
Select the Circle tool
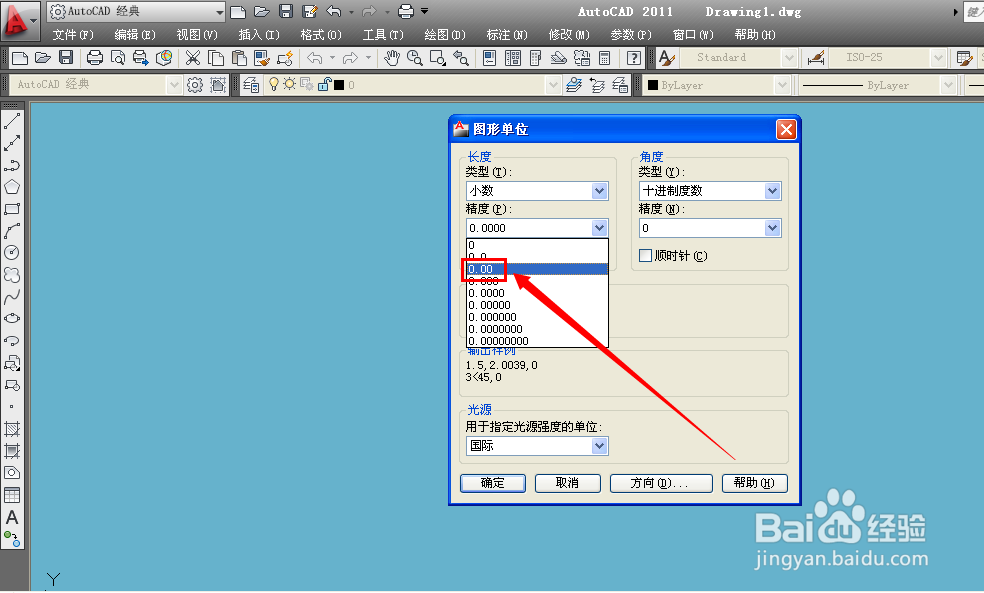(12, 253)
